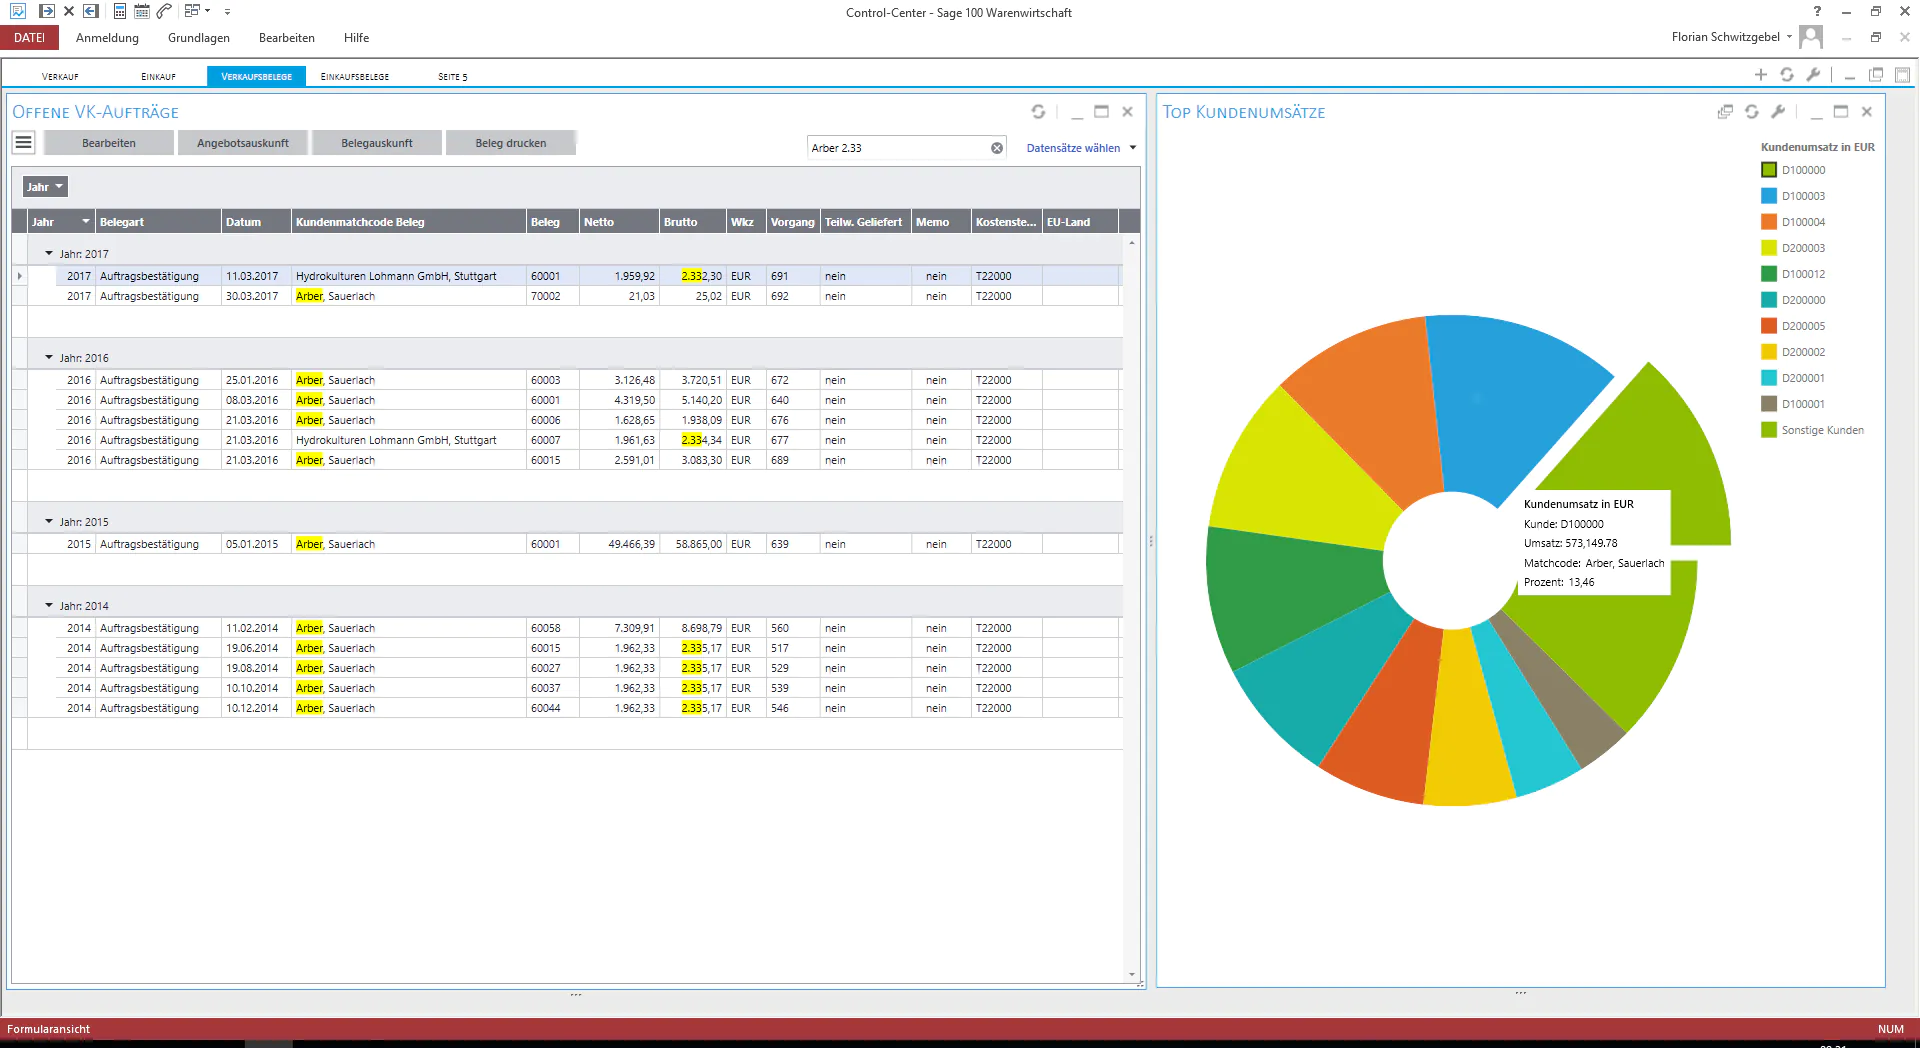This screenshot has width=1920, height=1048.
Task: Open the calendar from the quick access toolbar
Action: (x=142, y=11)
